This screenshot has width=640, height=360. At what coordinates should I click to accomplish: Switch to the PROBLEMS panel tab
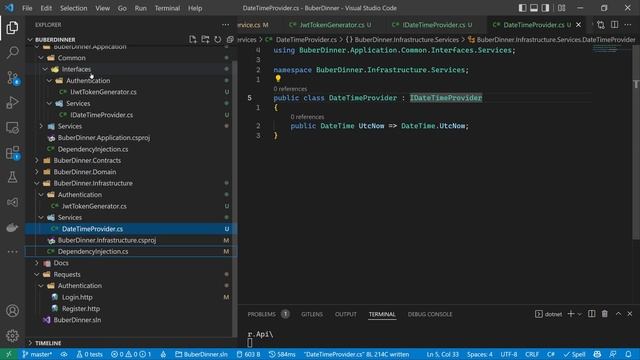(261, 314)
